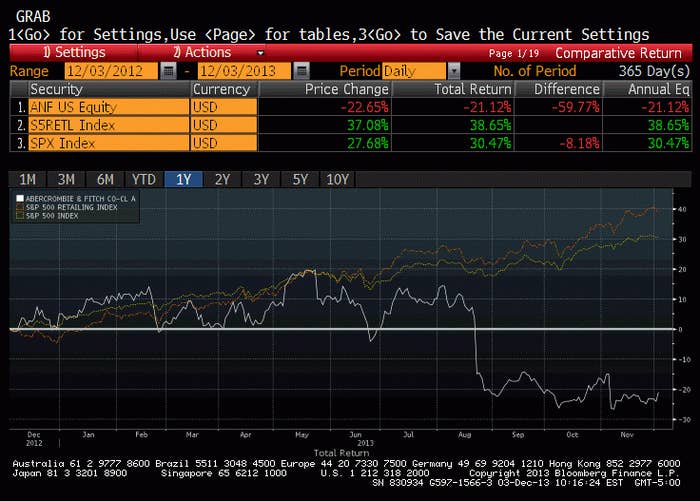
Task: Open the start date calendar picker icon
Action: (x=168, y=71)
